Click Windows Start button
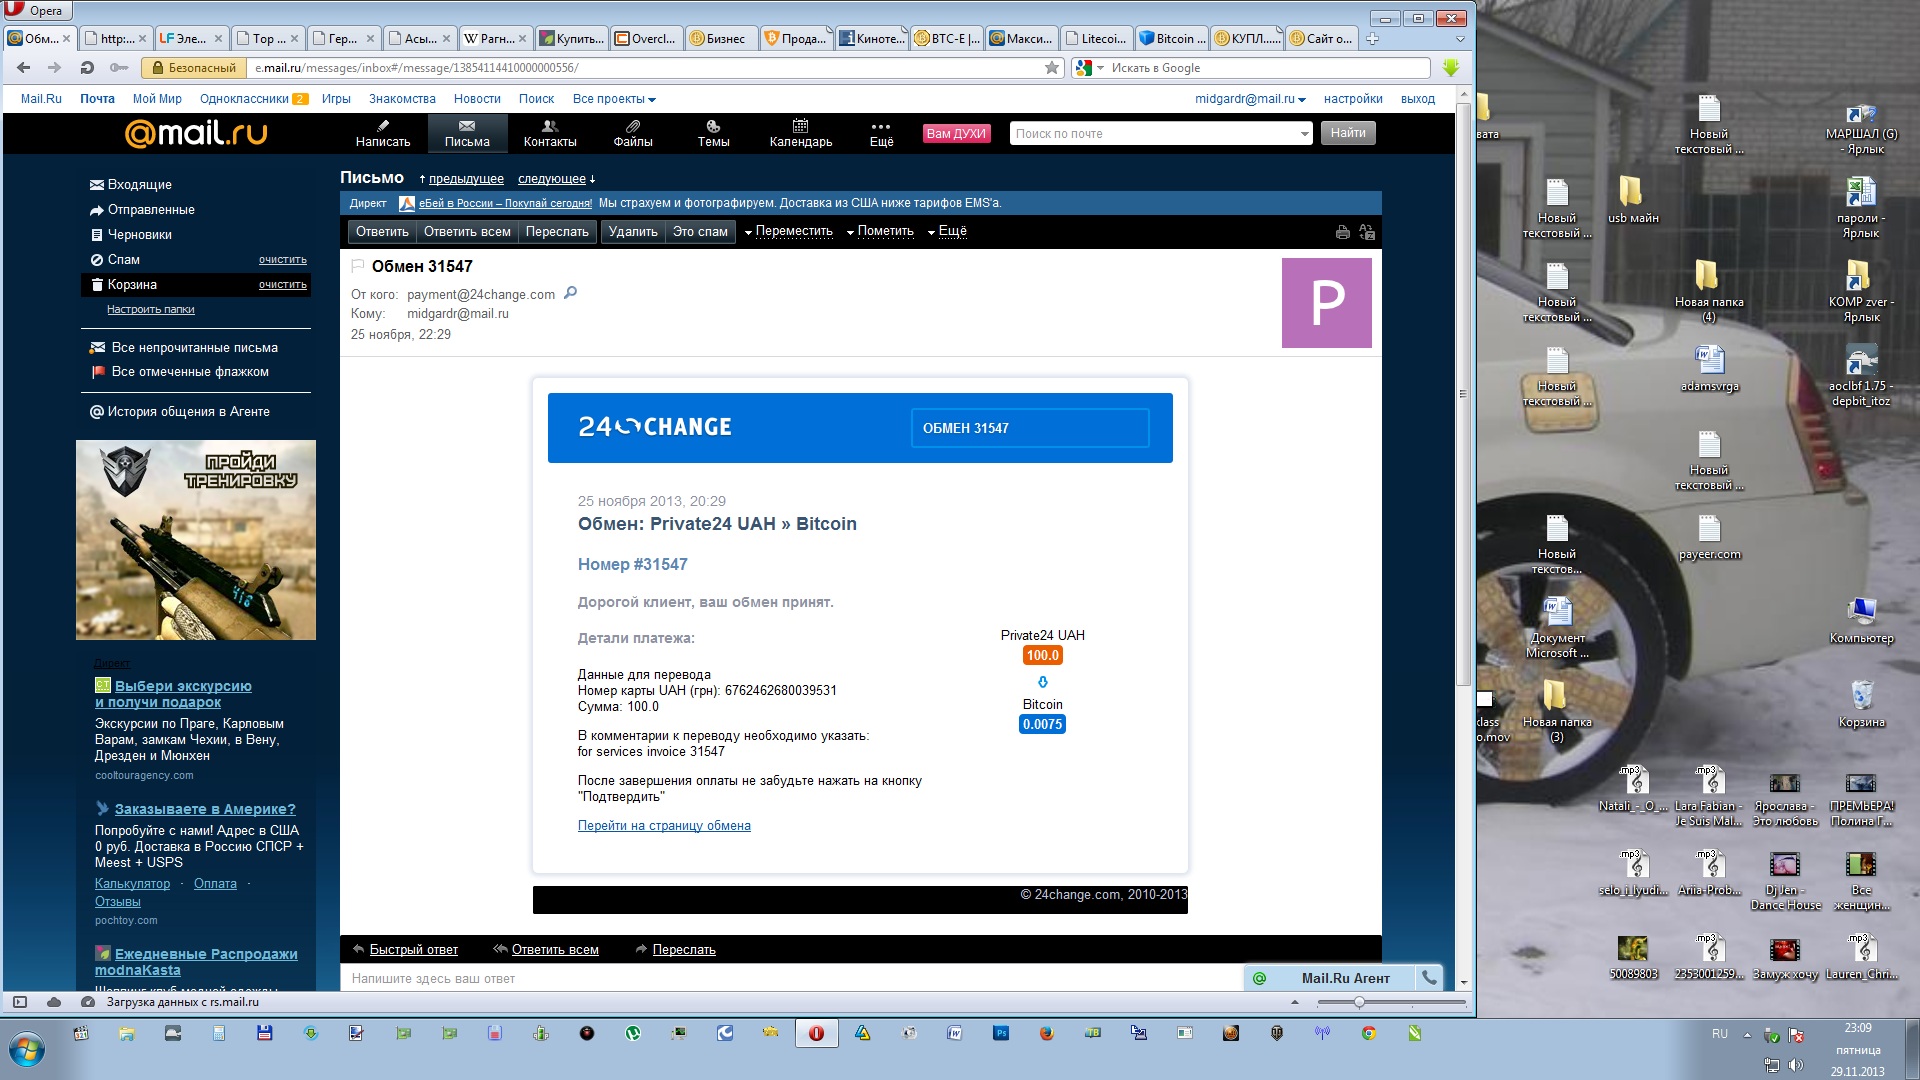Viewport: 1920px width, 1080px height. coord(27,1050)
